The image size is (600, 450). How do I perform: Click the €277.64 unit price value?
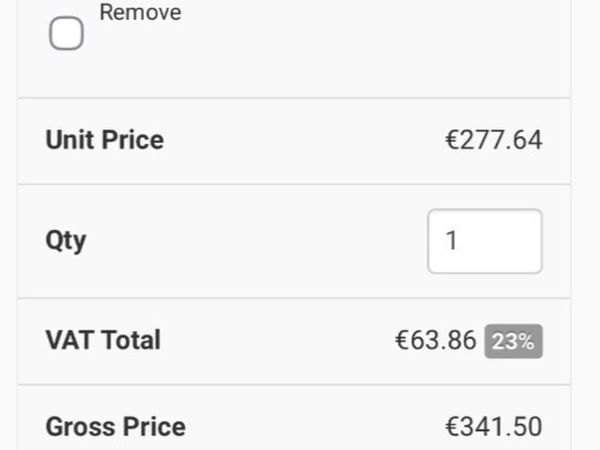[493, 140]
